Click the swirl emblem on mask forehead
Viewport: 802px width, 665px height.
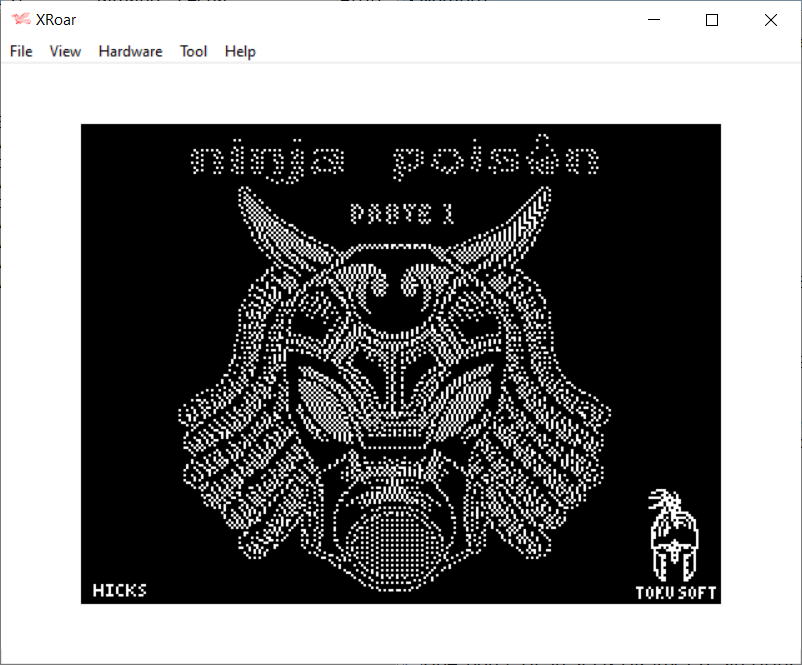(x=398, y=283)
